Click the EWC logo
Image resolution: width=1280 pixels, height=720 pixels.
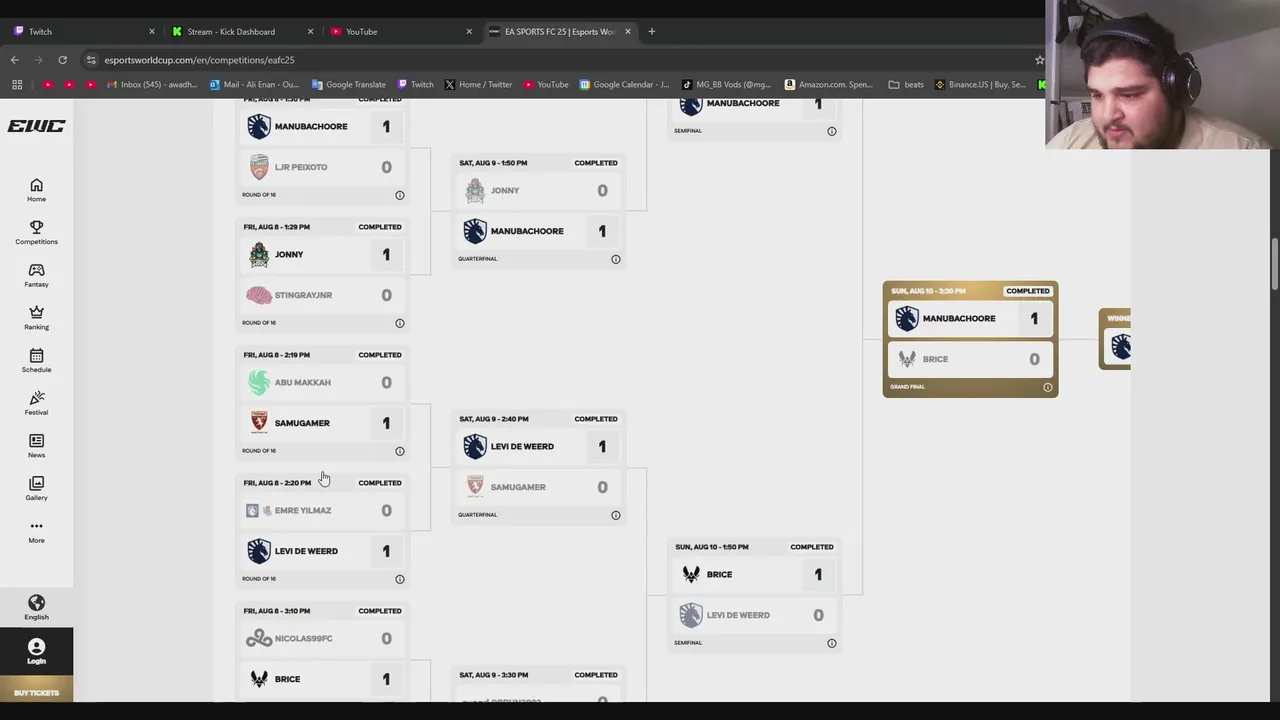pos(36,126)
